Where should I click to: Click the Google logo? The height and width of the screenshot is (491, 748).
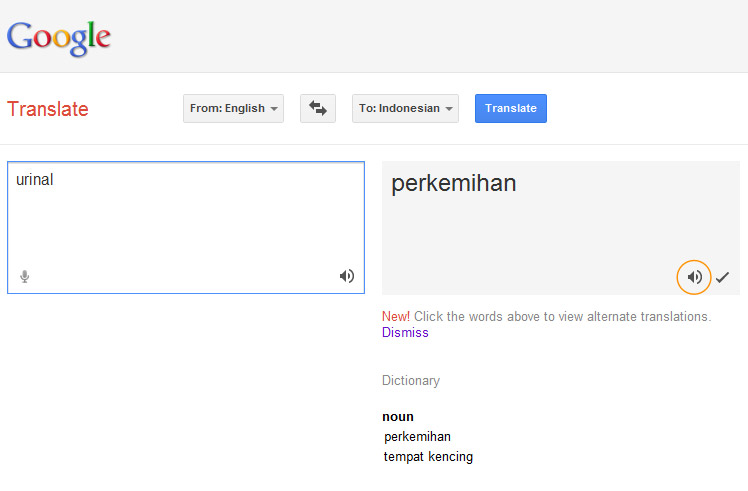click(x=59, y=38)
